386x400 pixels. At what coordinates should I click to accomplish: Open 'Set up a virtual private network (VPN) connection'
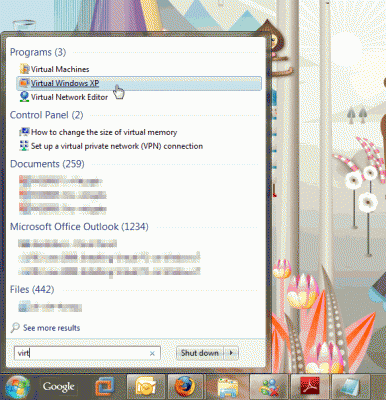[117, 146]
